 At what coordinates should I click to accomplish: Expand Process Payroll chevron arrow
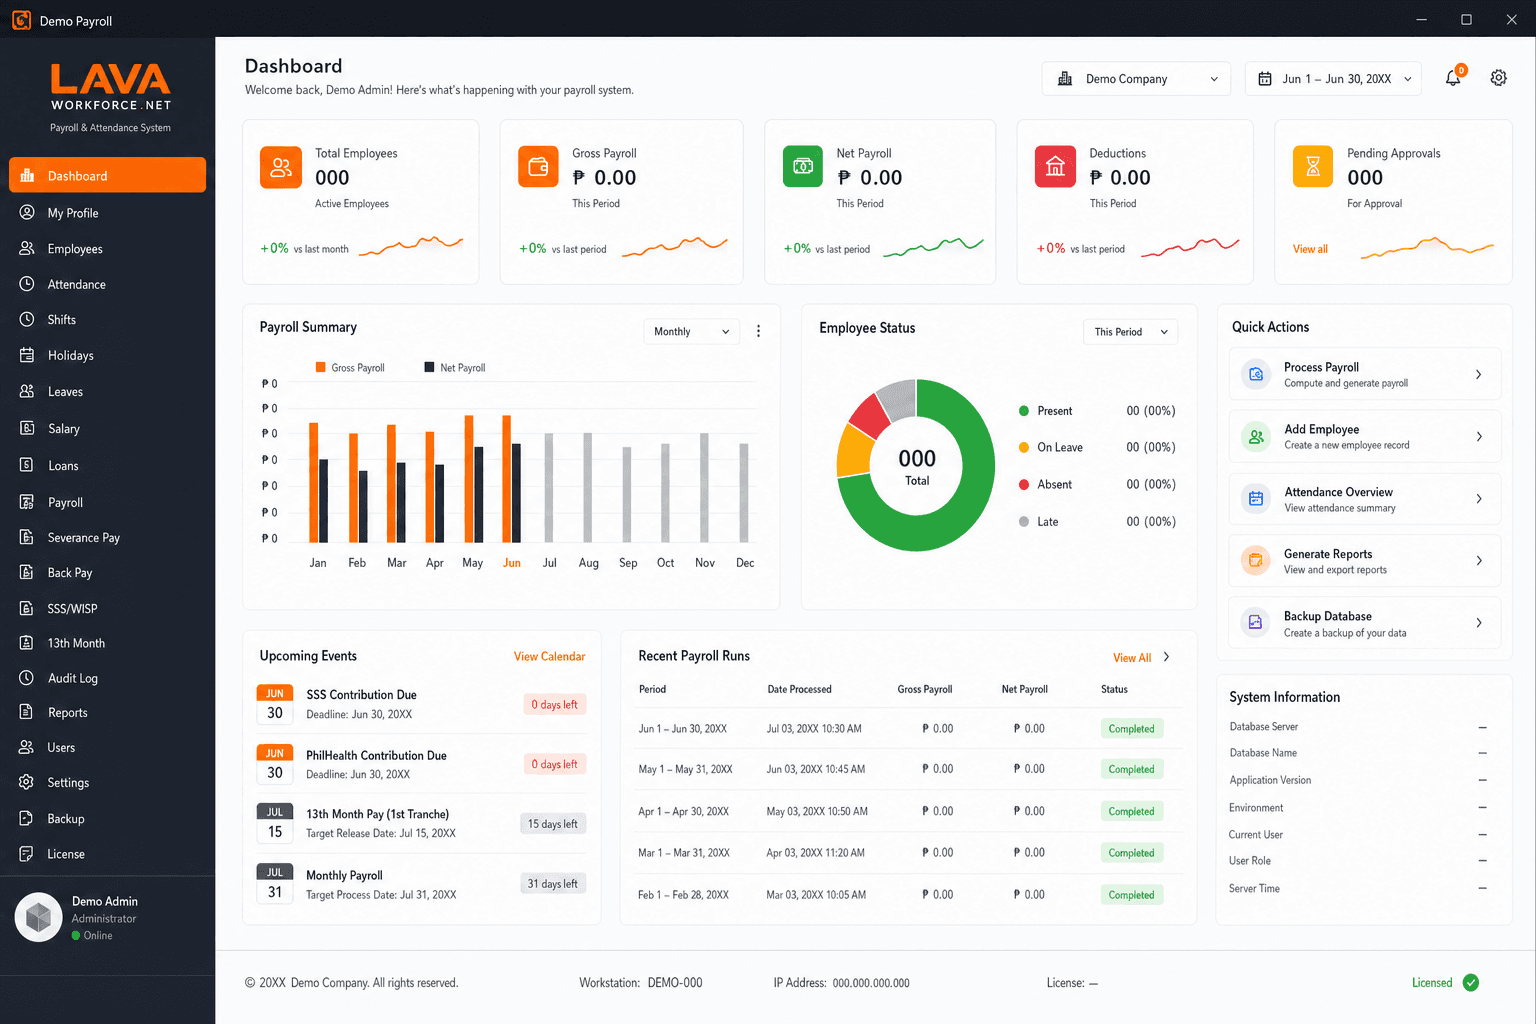[1479, 374]
